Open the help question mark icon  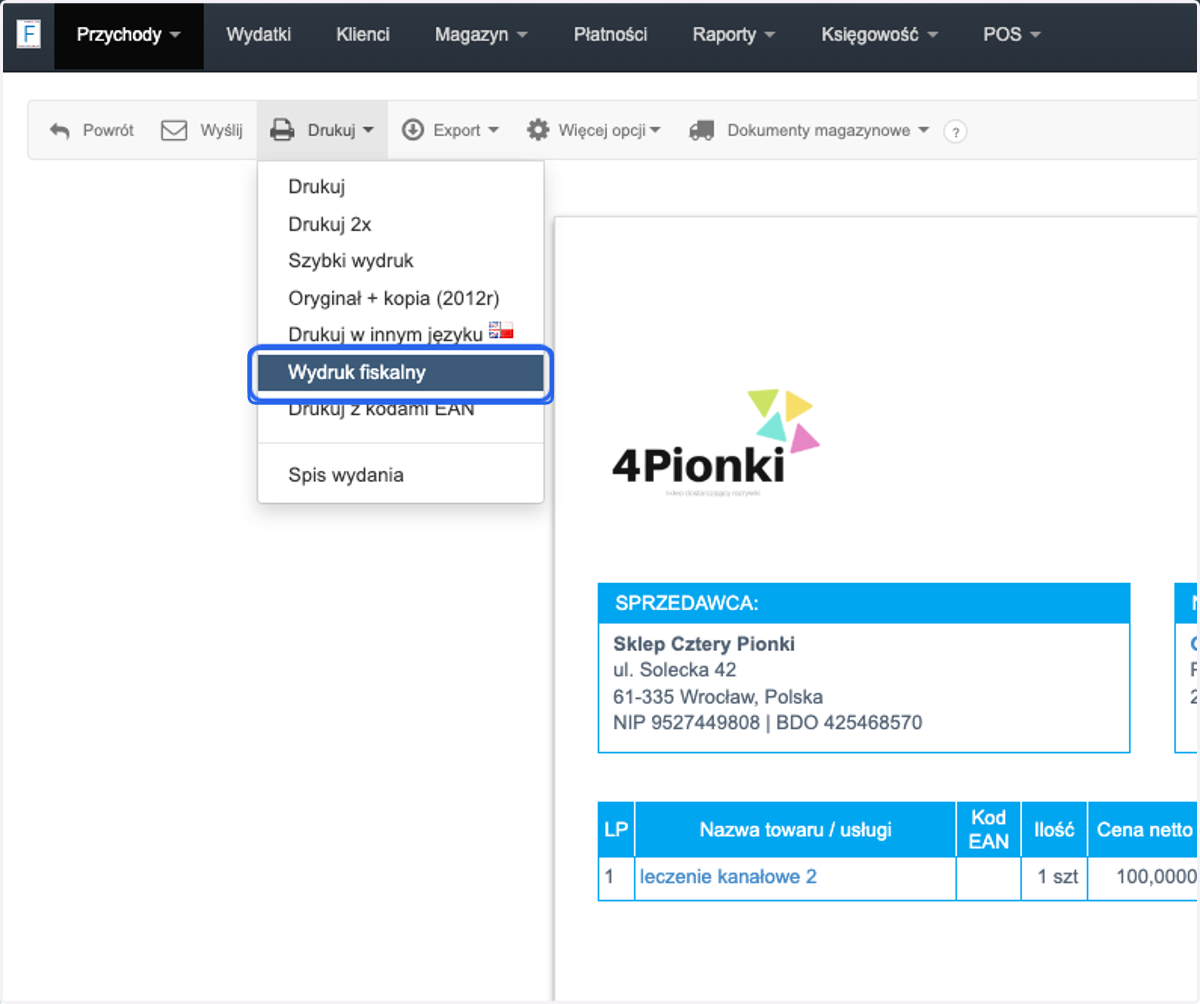(x=955, y=131)
